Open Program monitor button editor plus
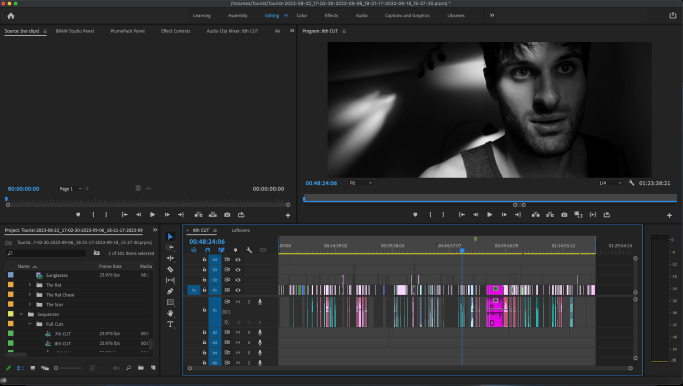 (669, 215)
